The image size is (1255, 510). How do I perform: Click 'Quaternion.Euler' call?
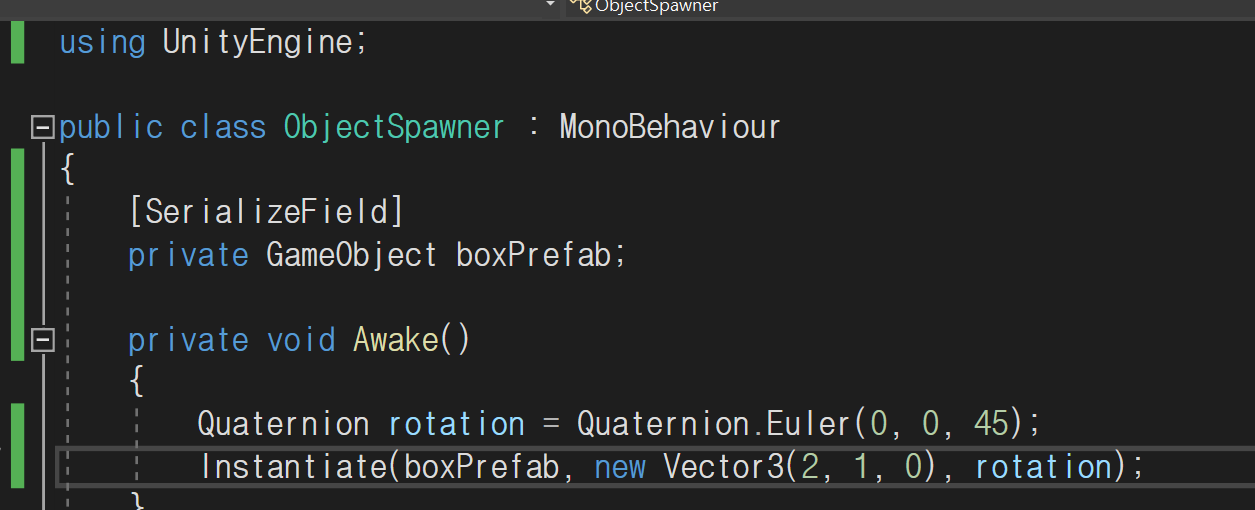pos(713,424)
